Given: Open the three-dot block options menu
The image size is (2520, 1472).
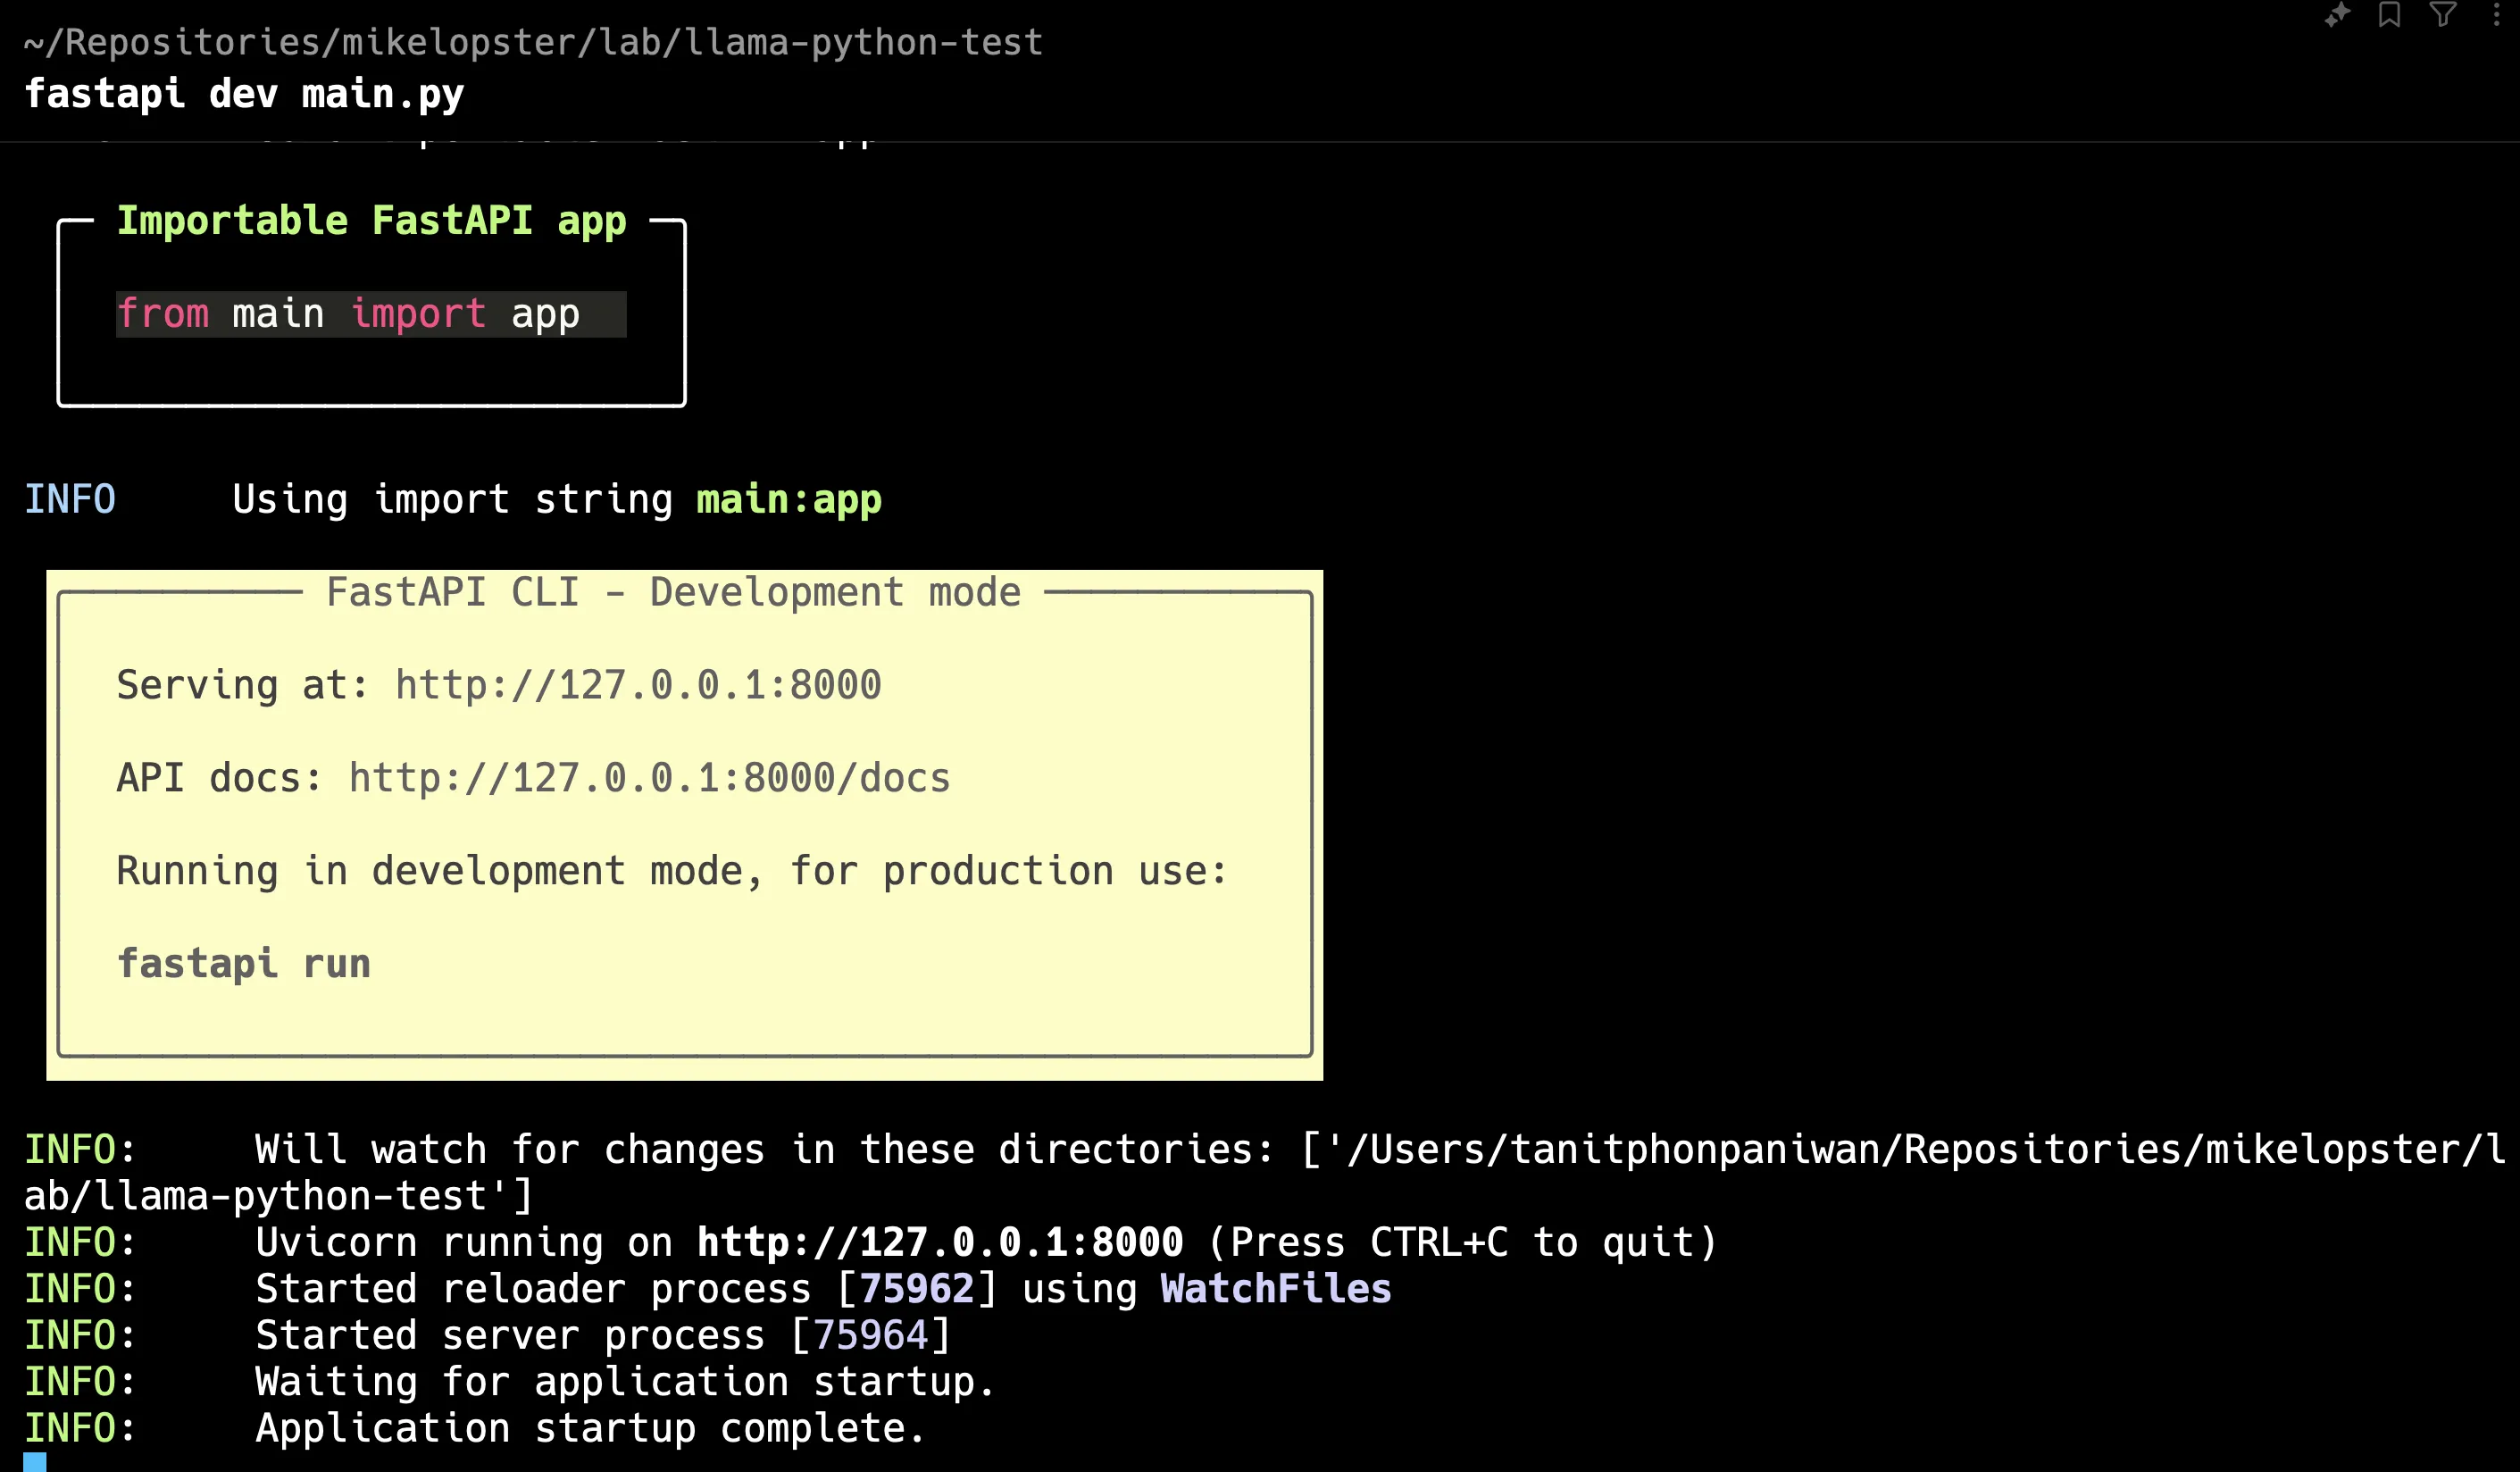Looking at the screenshot, I should tap(2496, 15).
